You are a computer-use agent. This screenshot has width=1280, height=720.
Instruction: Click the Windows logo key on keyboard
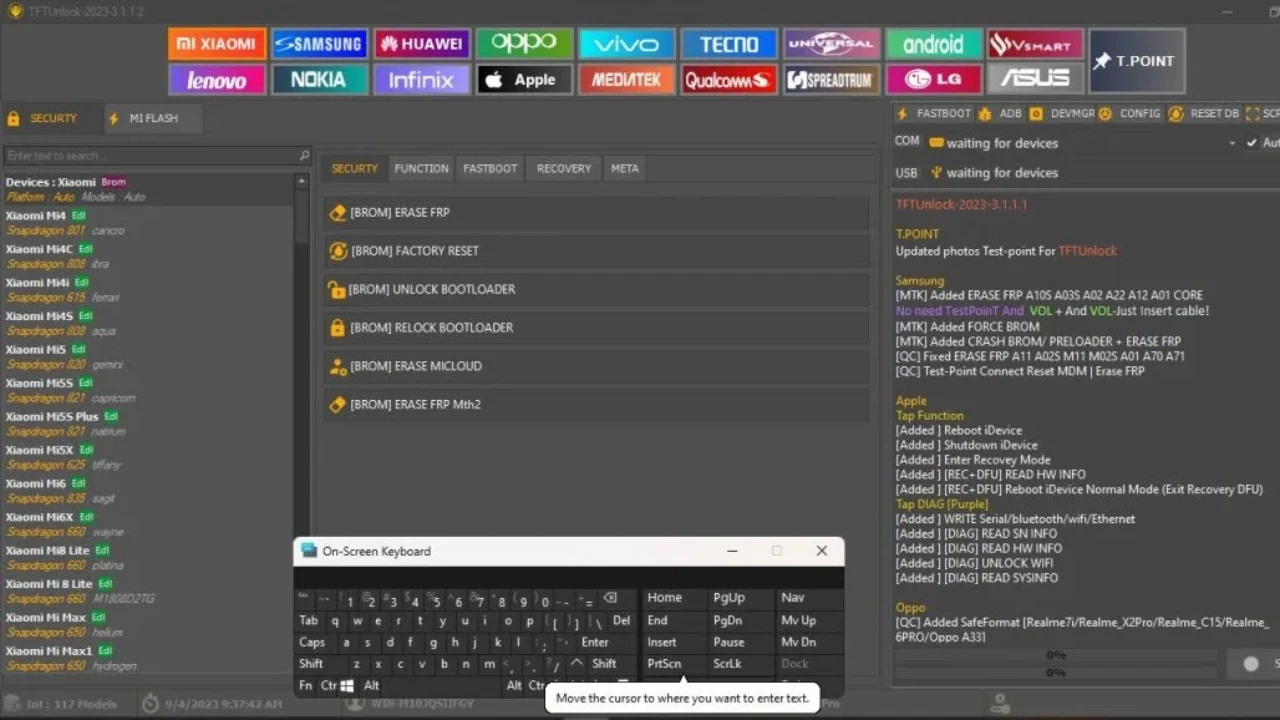click(347, 686)
